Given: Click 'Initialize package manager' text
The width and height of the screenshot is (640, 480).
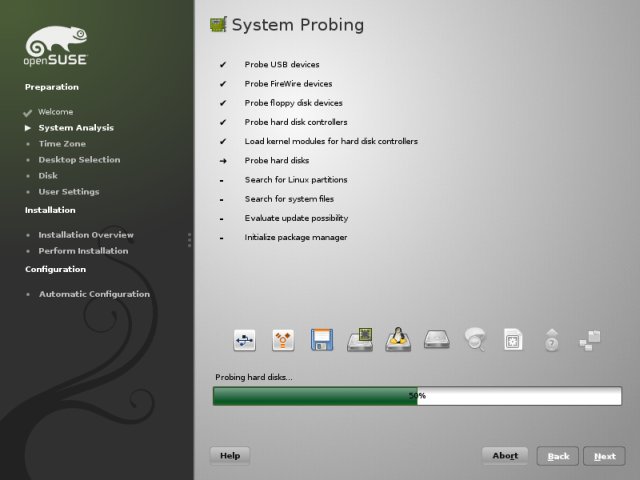Looking at the screenshot, I should point(296,237).
